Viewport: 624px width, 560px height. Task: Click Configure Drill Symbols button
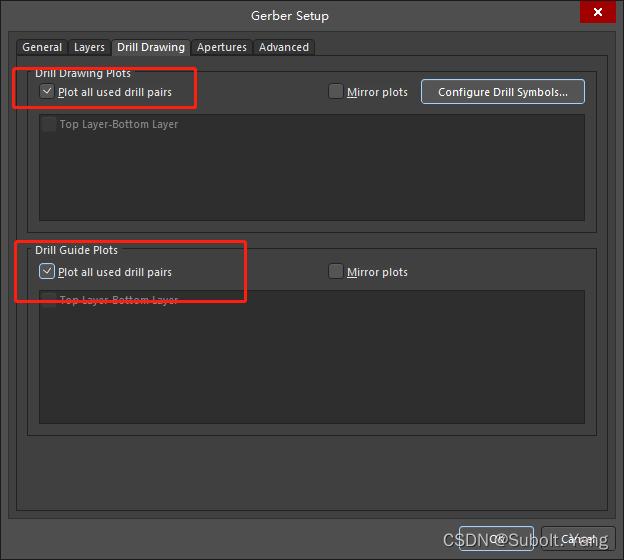click(x=502, y=92)
